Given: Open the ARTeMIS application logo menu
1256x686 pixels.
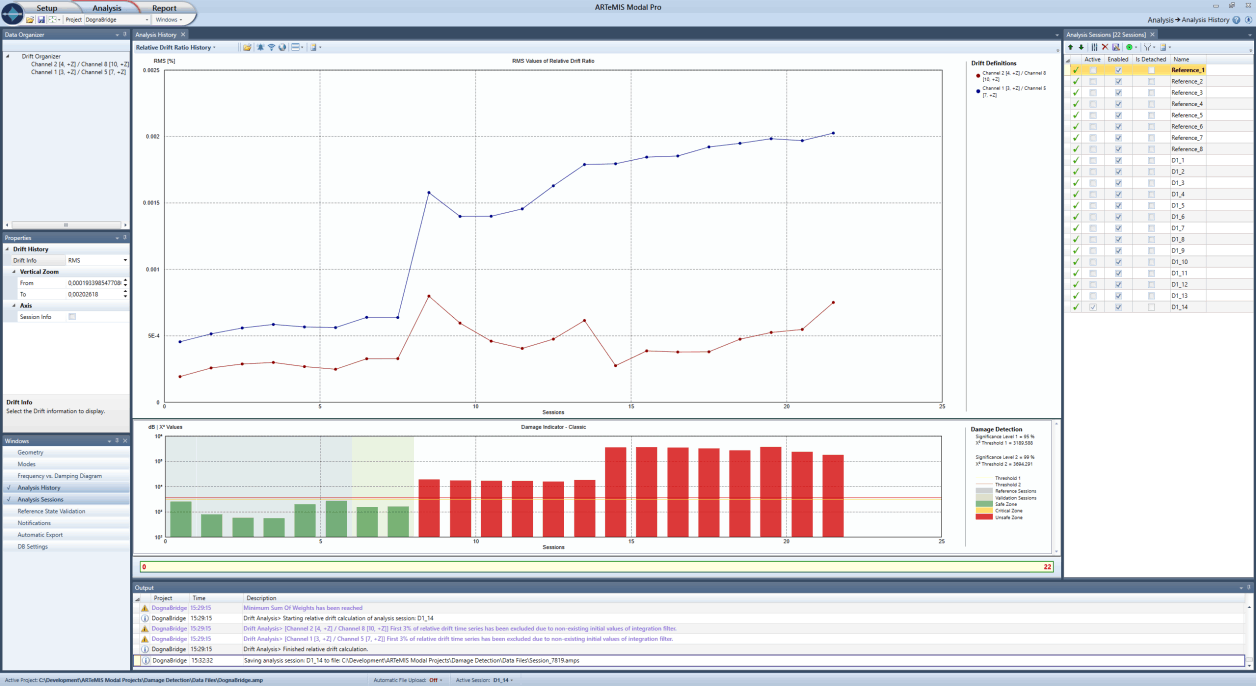Looking at the screenshot, I should (x=12, y=13).
